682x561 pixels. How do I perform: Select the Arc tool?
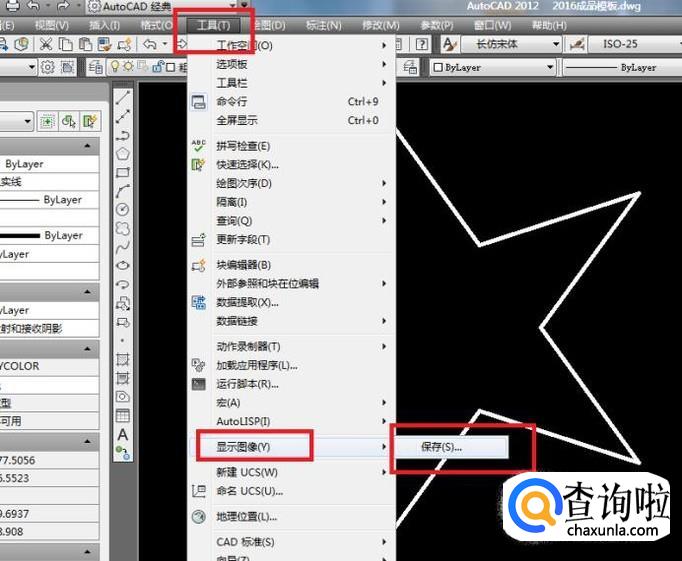point(123,191)
